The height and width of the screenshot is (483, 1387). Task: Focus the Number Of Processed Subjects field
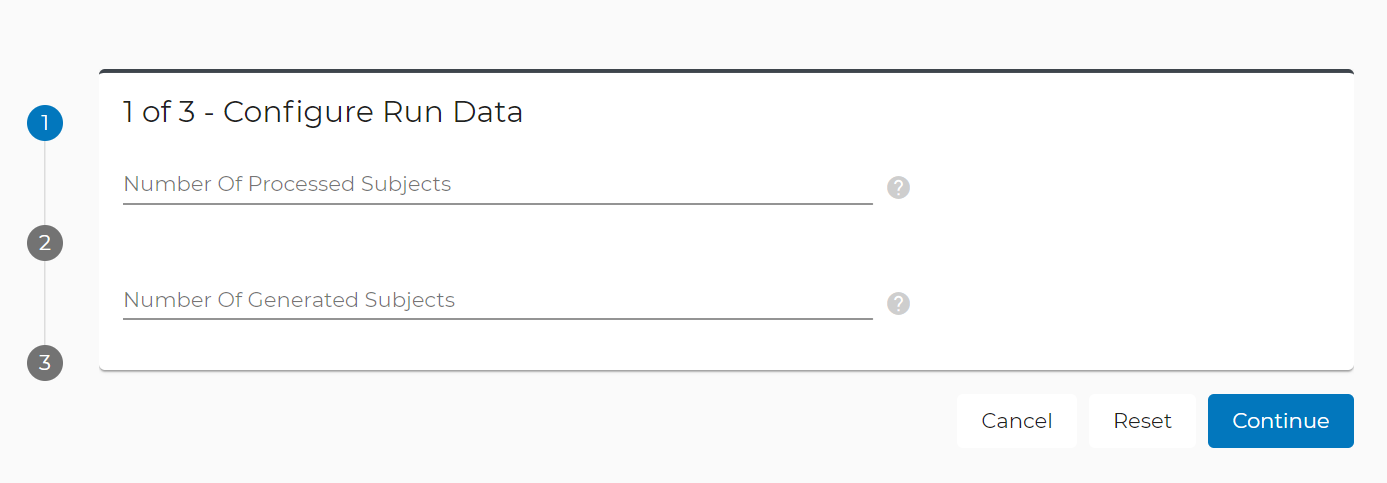click(498, 185)
